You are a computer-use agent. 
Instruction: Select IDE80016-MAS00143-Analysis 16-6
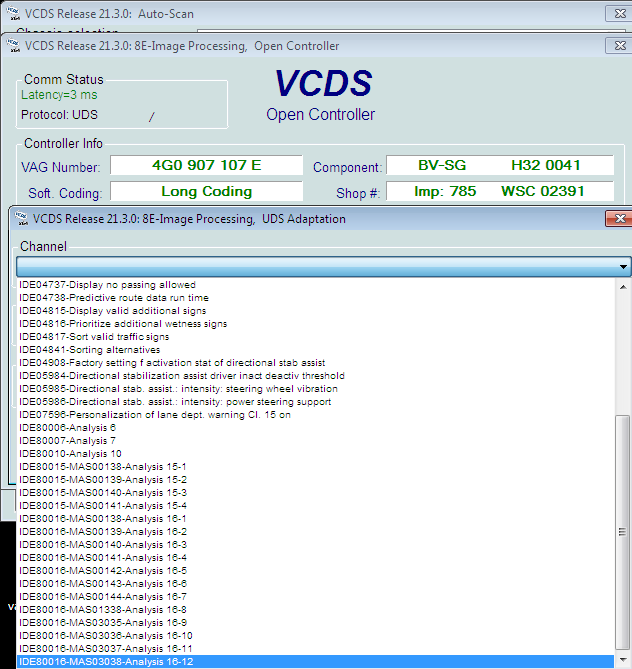click(315, 584)
